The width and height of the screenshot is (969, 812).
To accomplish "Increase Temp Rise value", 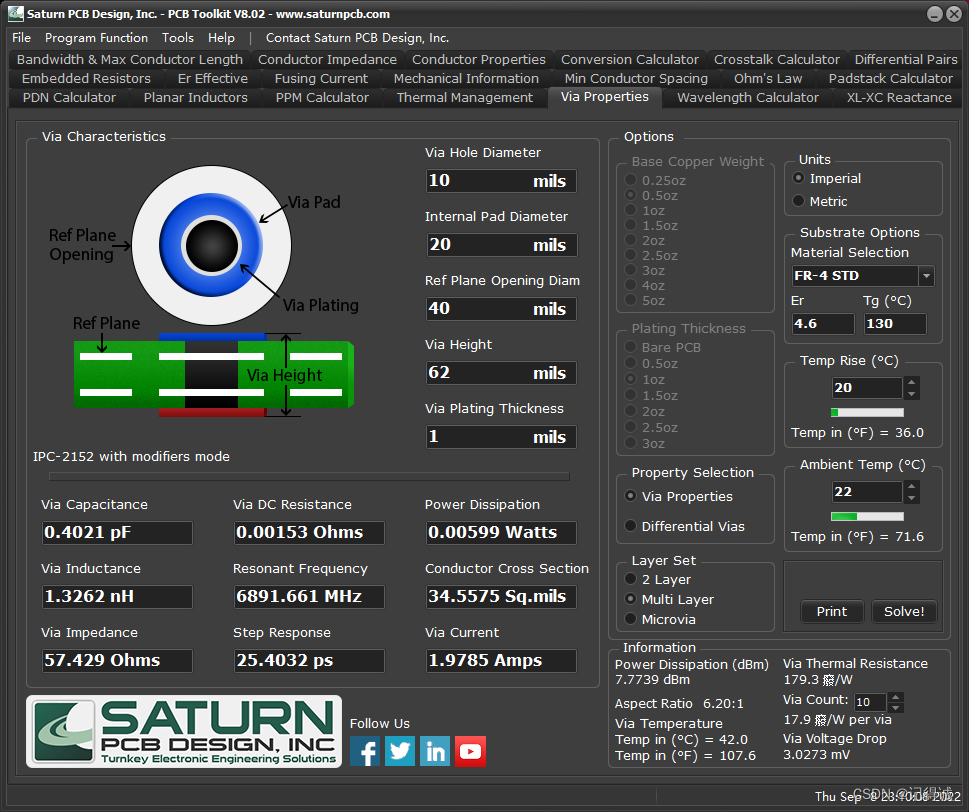I will point(912,382).
